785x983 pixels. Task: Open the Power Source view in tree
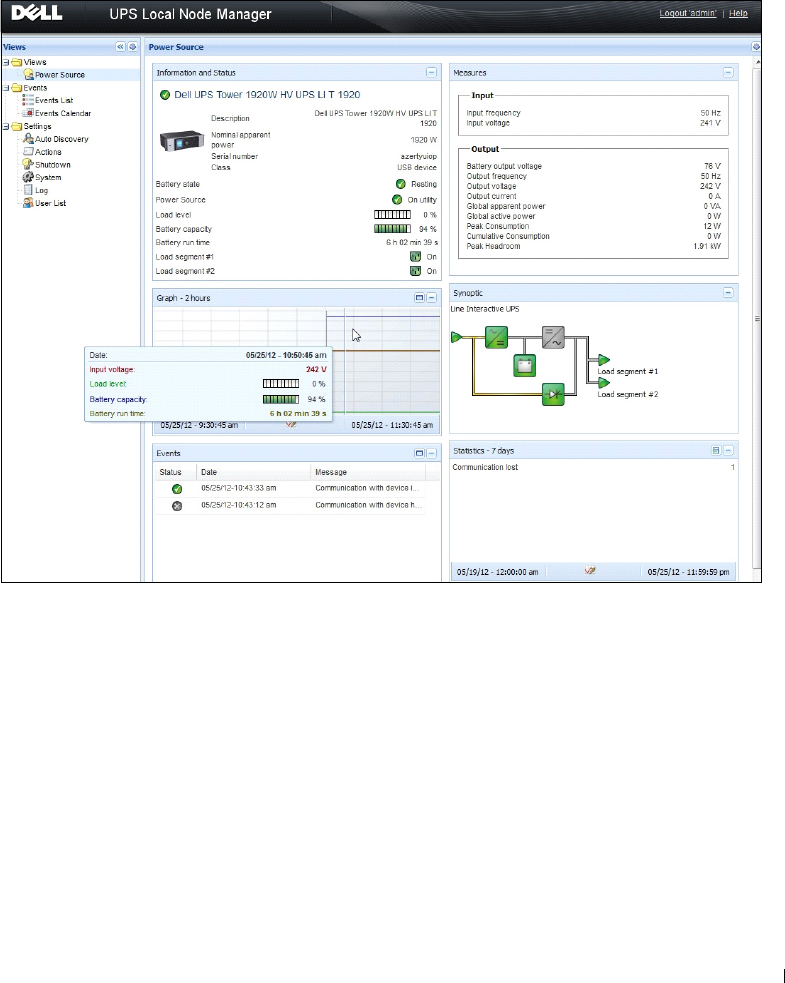[59, 75]
